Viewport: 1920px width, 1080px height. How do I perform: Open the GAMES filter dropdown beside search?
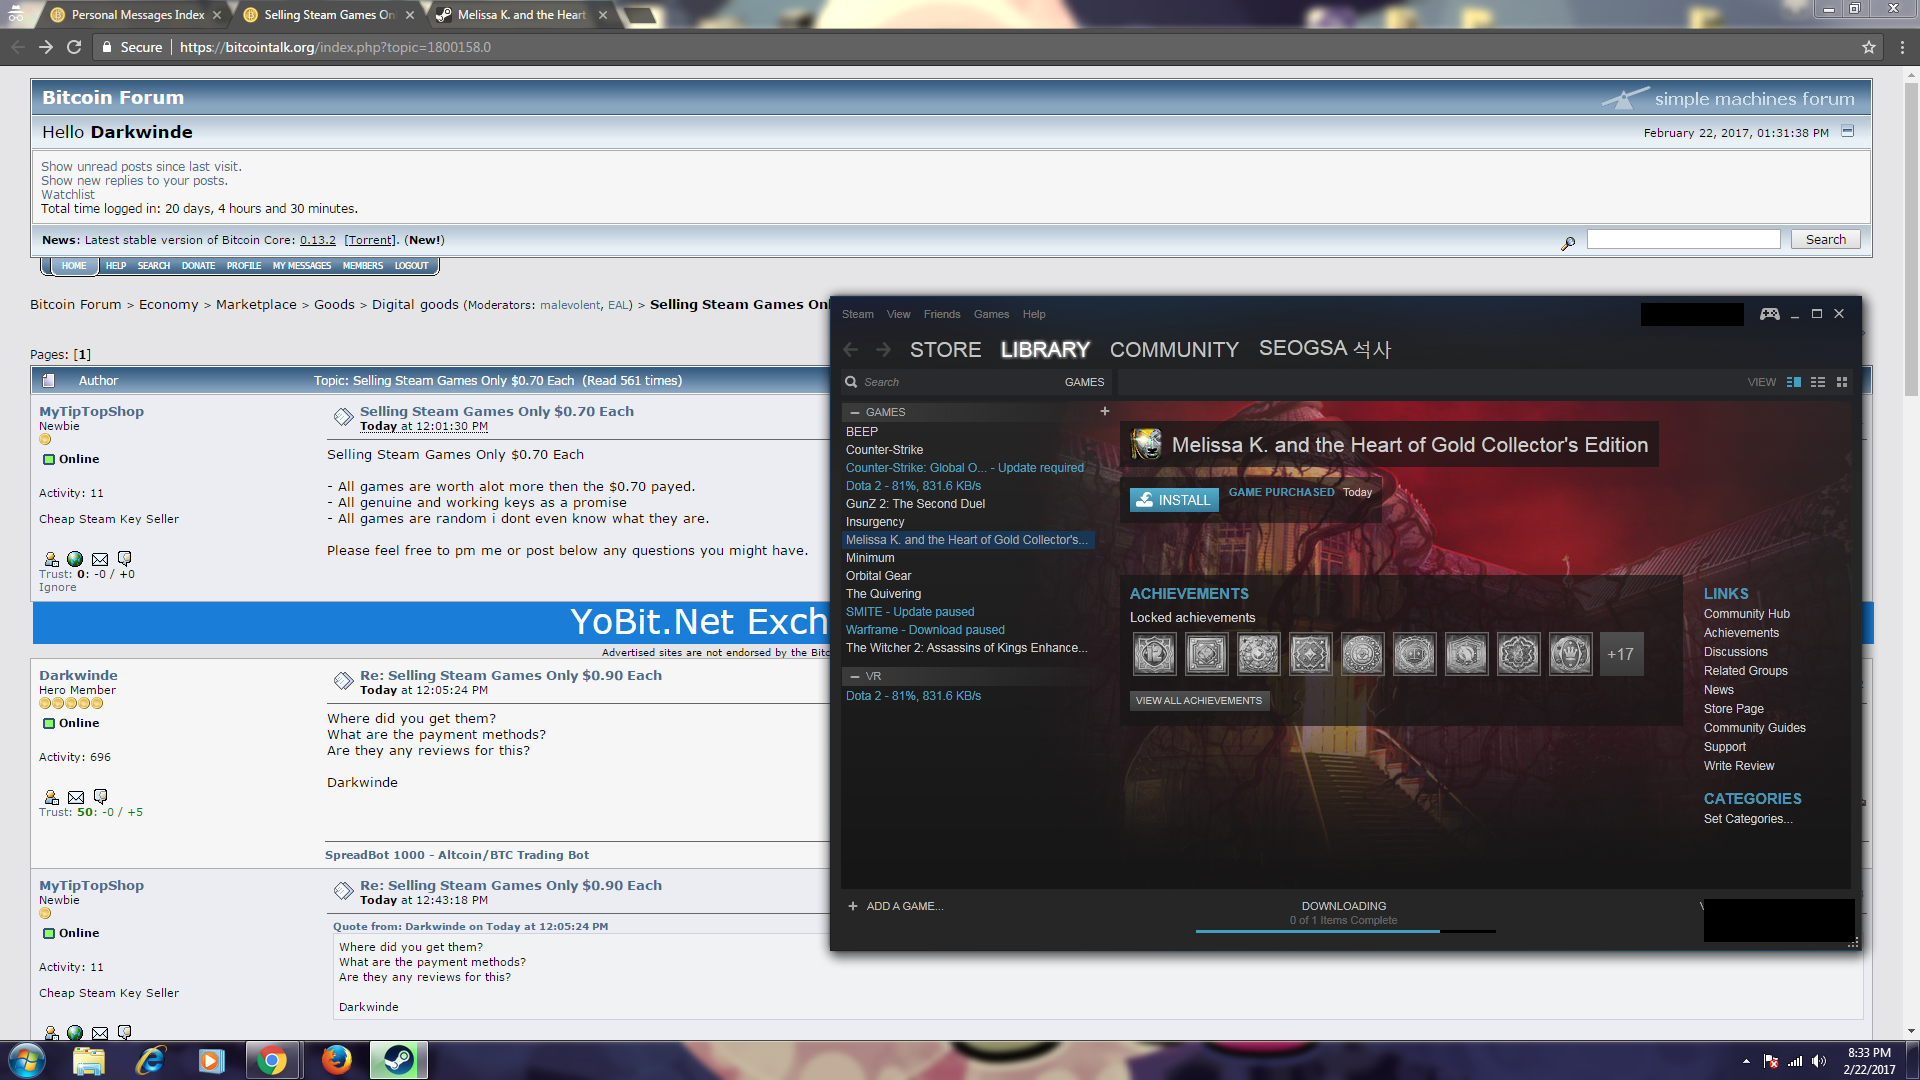pos(1084,382)
